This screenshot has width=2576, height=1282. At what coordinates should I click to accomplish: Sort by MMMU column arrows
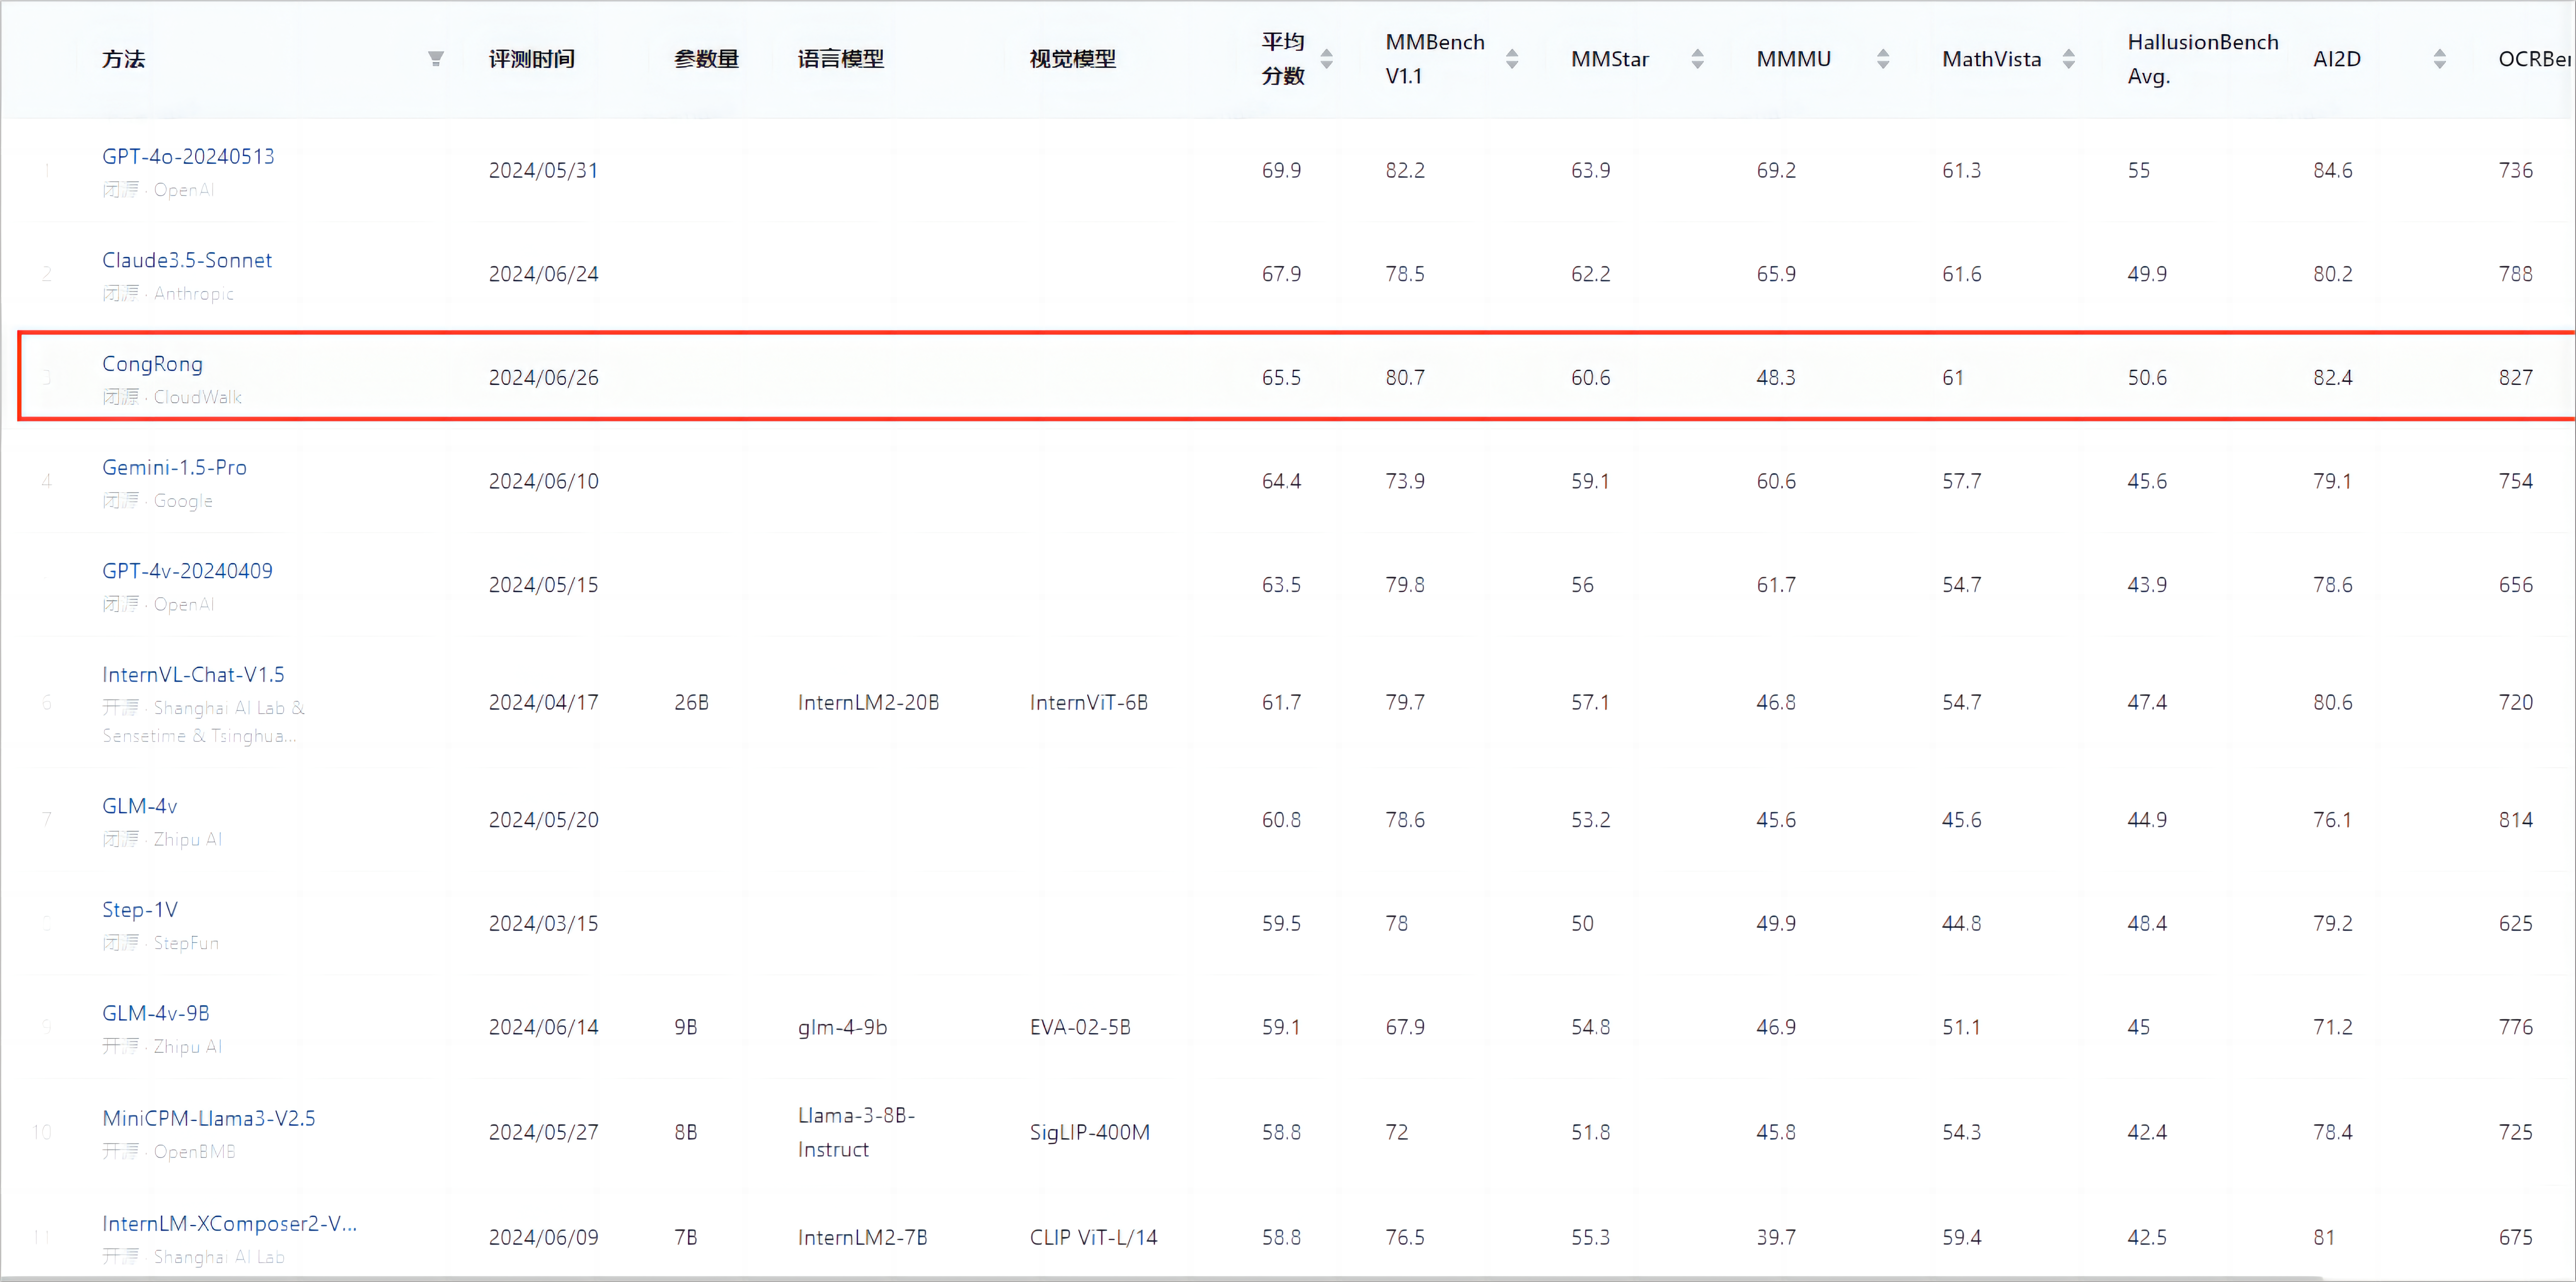[1882, 59]
